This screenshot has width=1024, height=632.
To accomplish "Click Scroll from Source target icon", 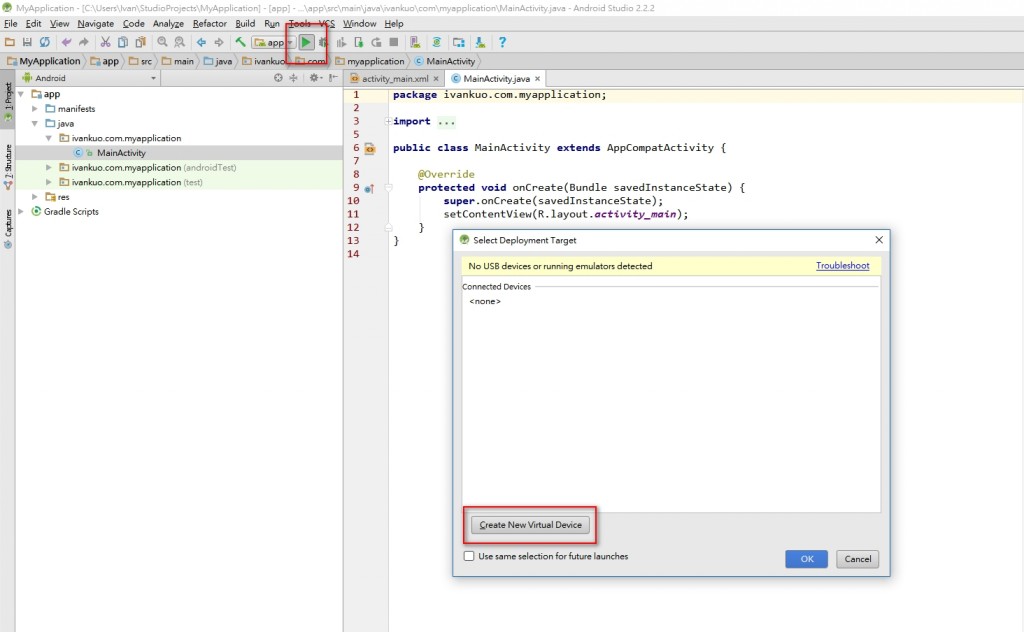I will tap(278, 78).
